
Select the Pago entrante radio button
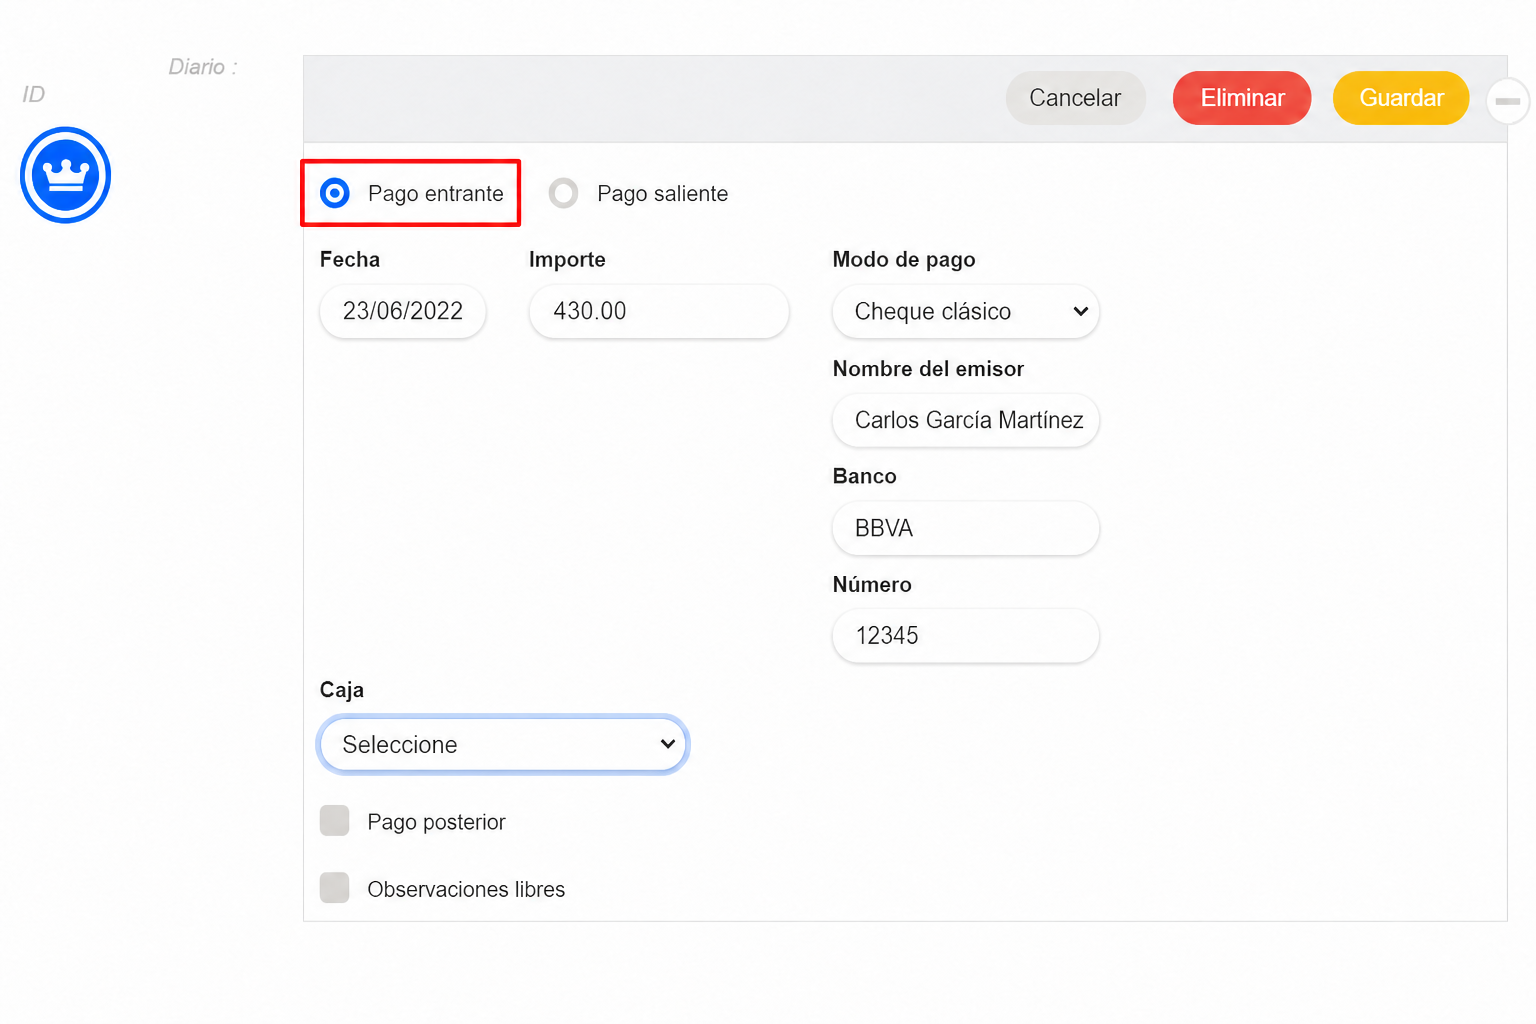(x=335, y=193)
